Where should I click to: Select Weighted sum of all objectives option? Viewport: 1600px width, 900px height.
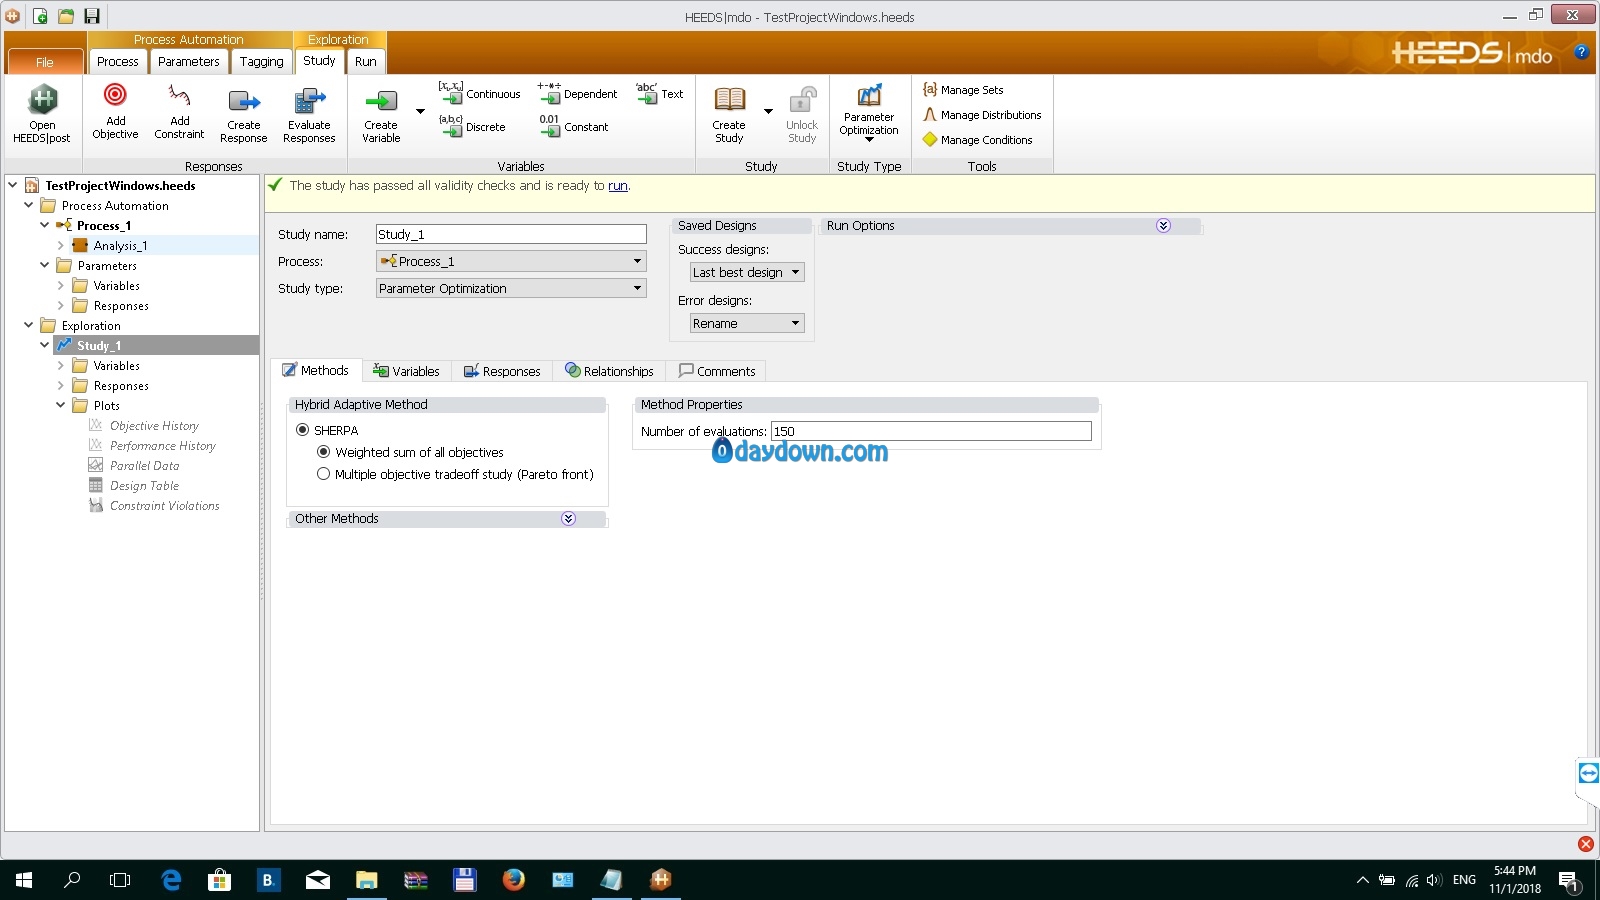pyautogui.click(x=323, y=452)
